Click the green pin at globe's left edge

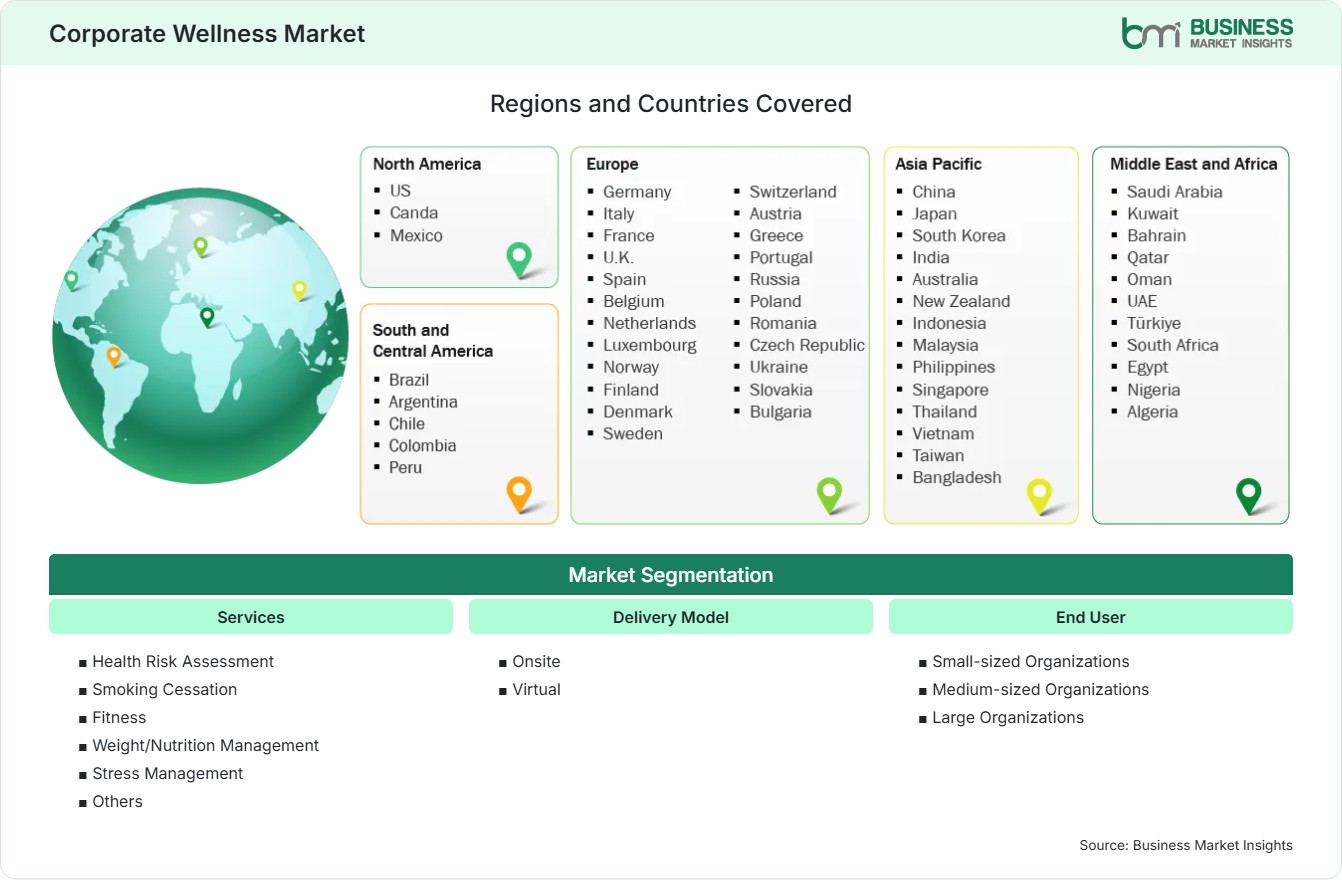(x=71, y=280)
